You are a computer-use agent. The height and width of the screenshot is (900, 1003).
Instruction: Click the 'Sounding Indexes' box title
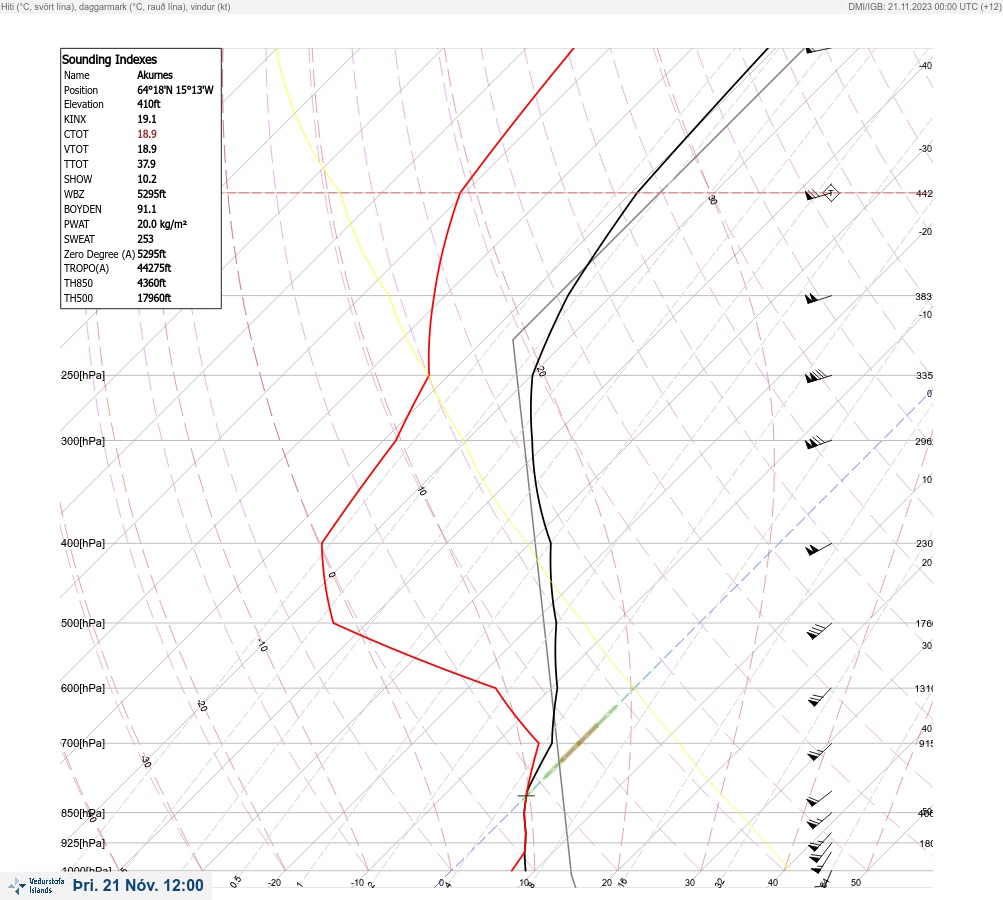click(109, 59)
